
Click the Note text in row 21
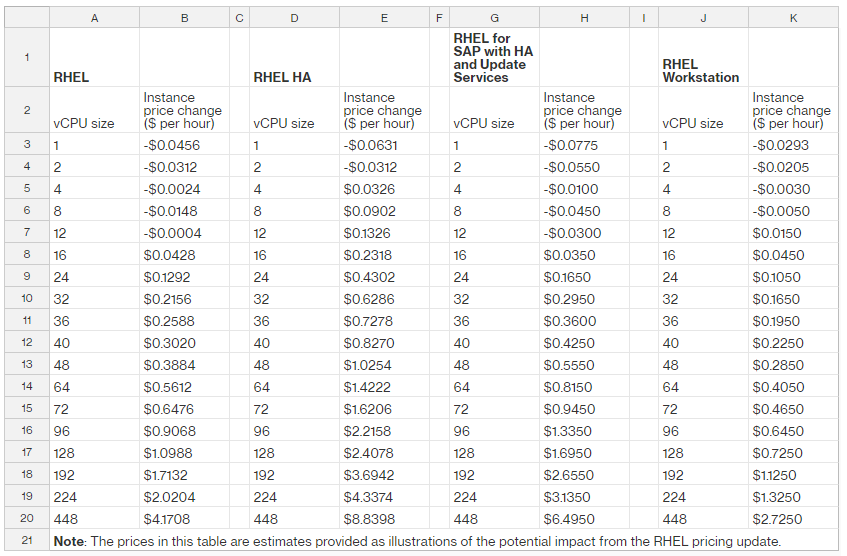[417, 541]
